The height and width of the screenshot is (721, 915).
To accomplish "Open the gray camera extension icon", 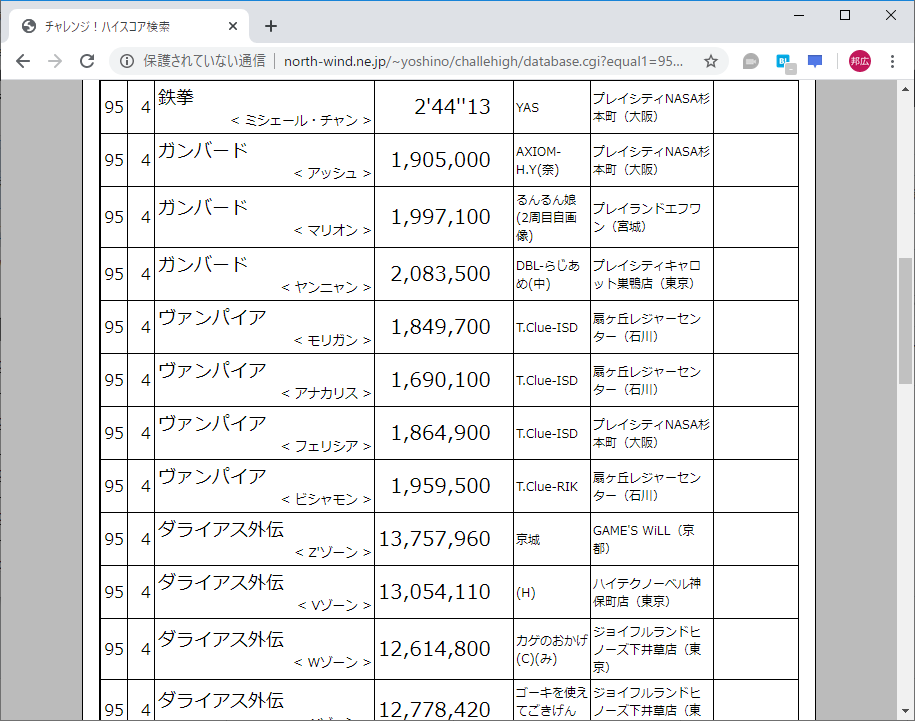I will (x=750, y=61).
